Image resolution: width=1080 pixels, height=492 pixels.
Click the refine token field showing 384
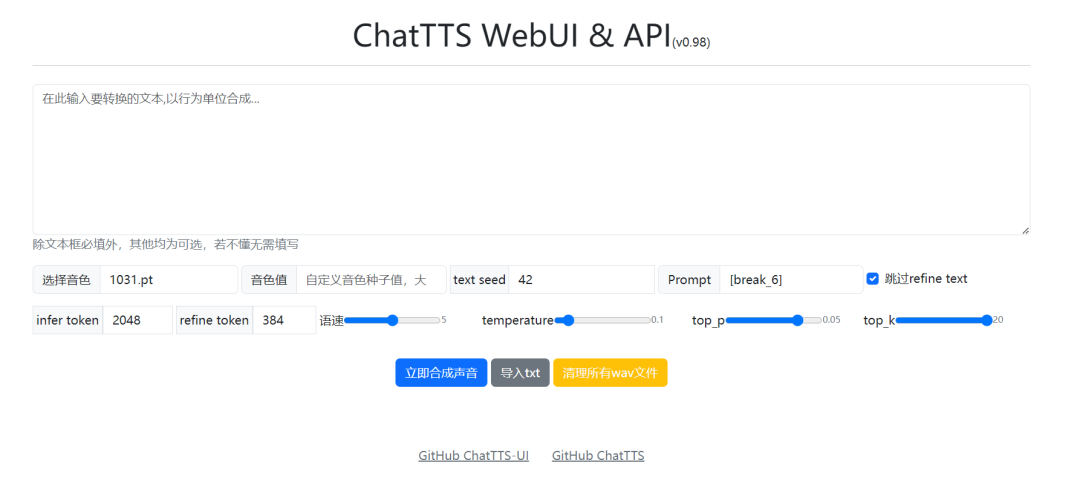[284, 320]
